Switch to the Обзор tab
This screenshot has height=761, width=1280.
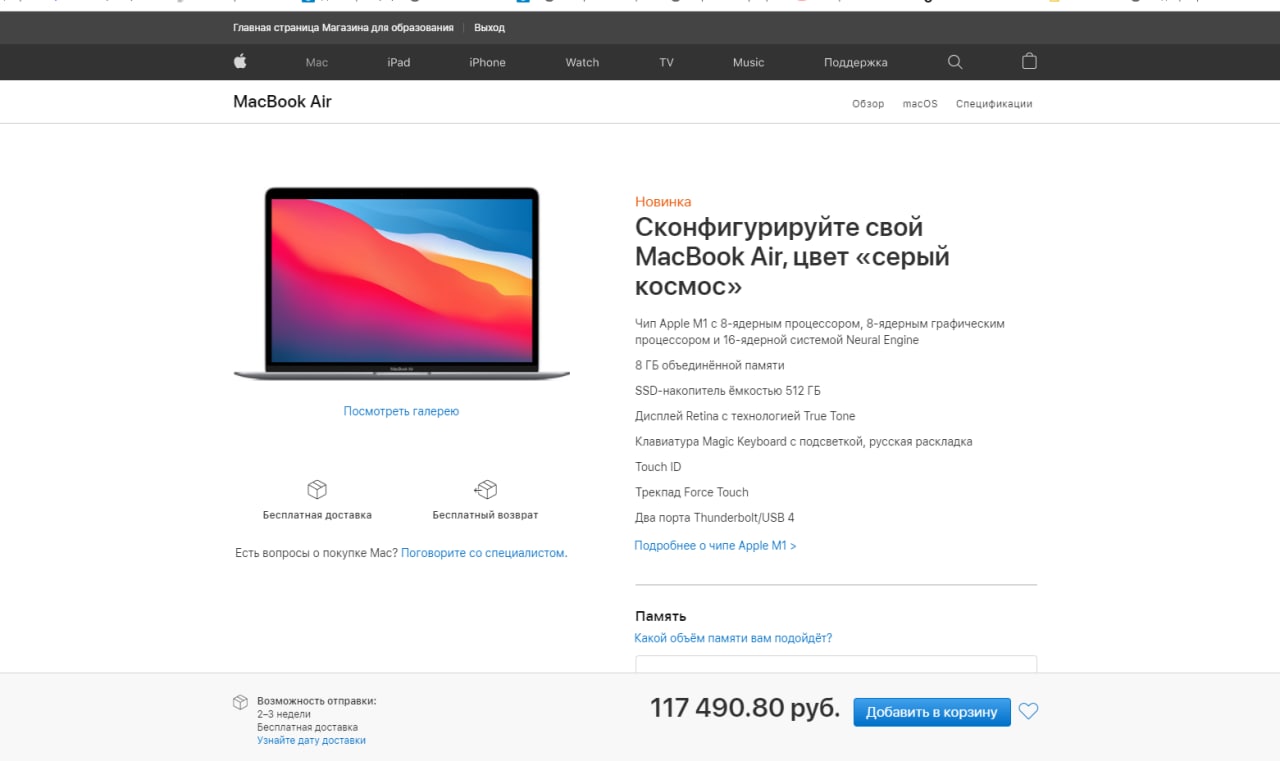pos(868,104)
